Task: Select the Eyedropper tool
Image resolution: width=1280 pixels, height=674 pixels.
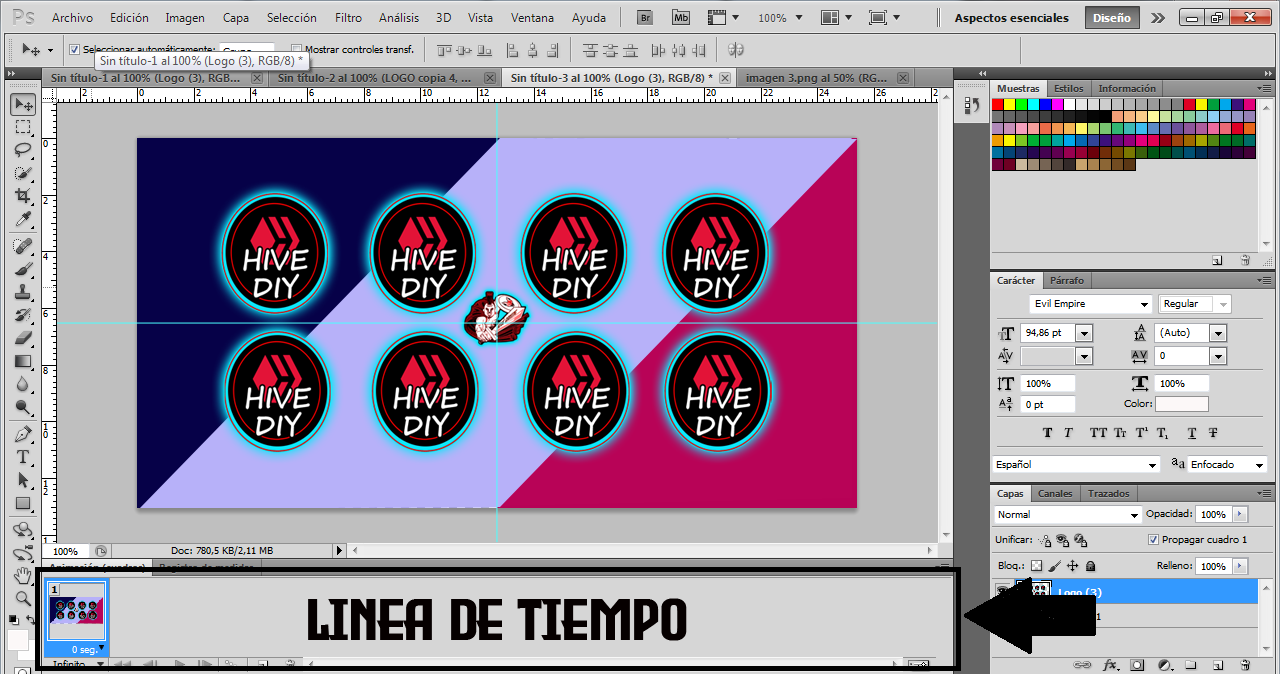Action: point(23,219)
